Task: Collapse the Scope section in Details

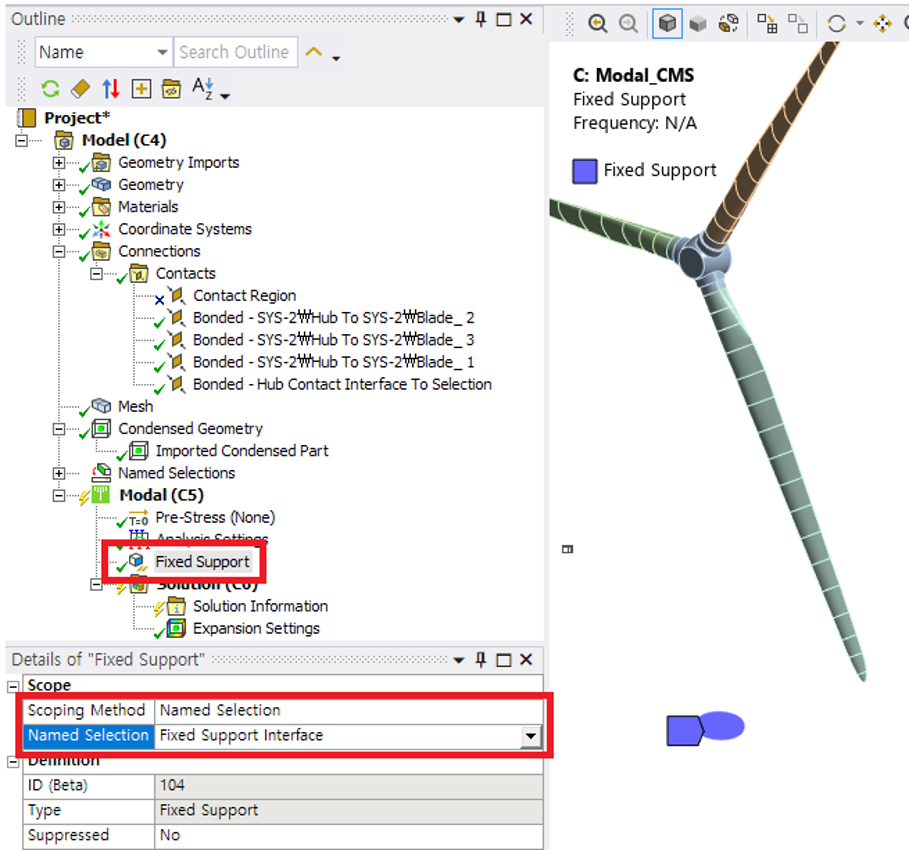Action: 14,686
